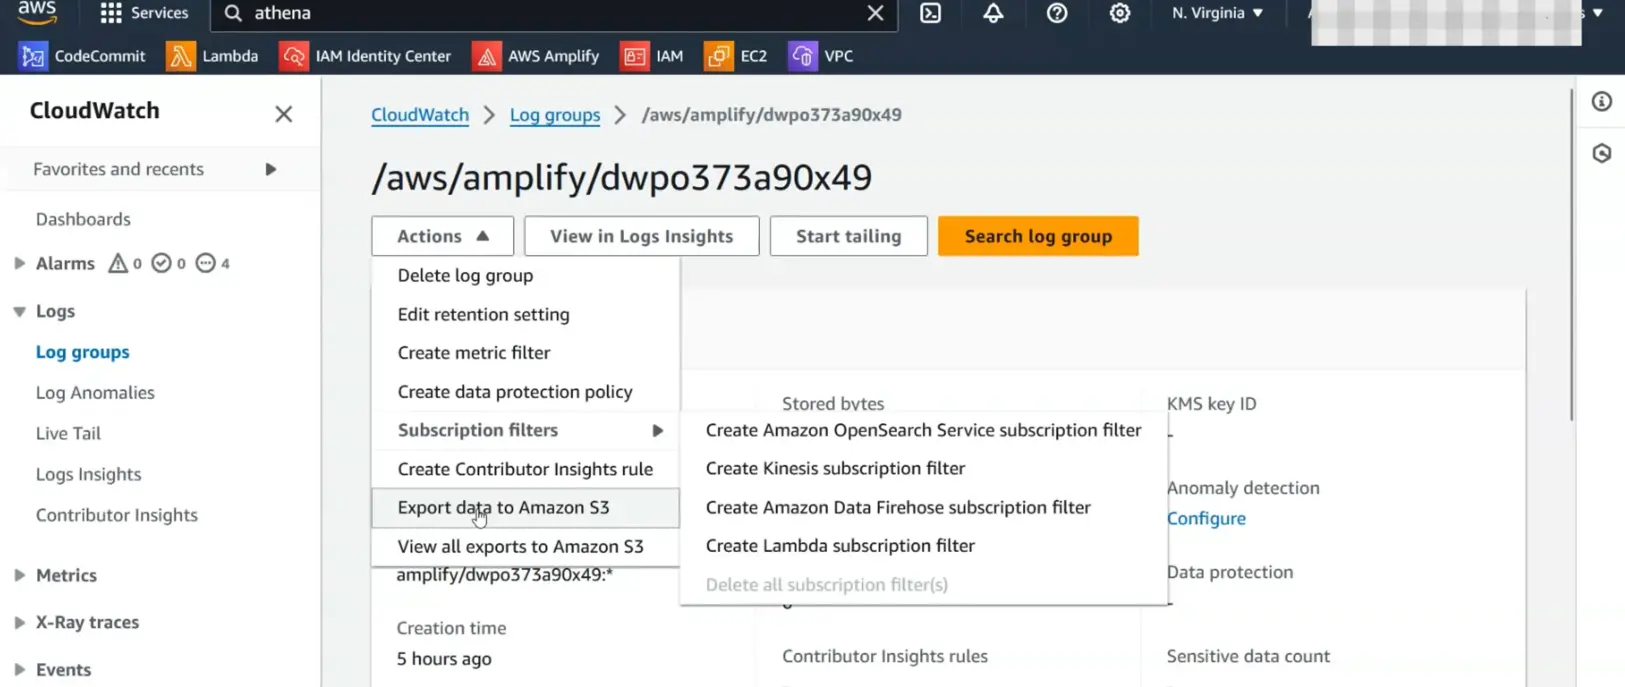1625x687 pixels.
Task: Collapse the Actions dropdown
Action: (442, 236)
